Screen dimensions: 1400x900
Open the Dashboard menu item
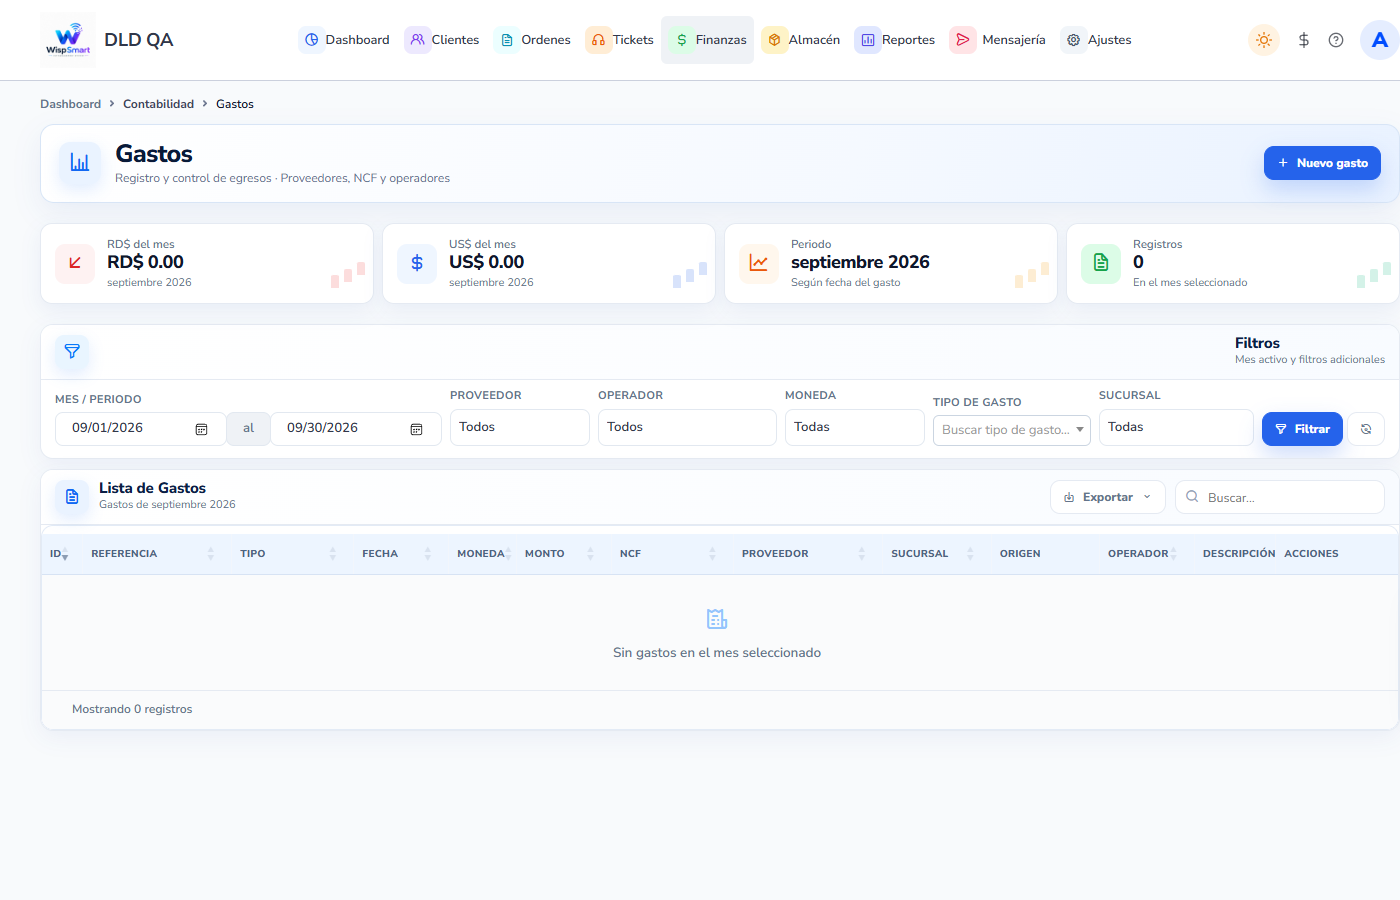(345, 40)
